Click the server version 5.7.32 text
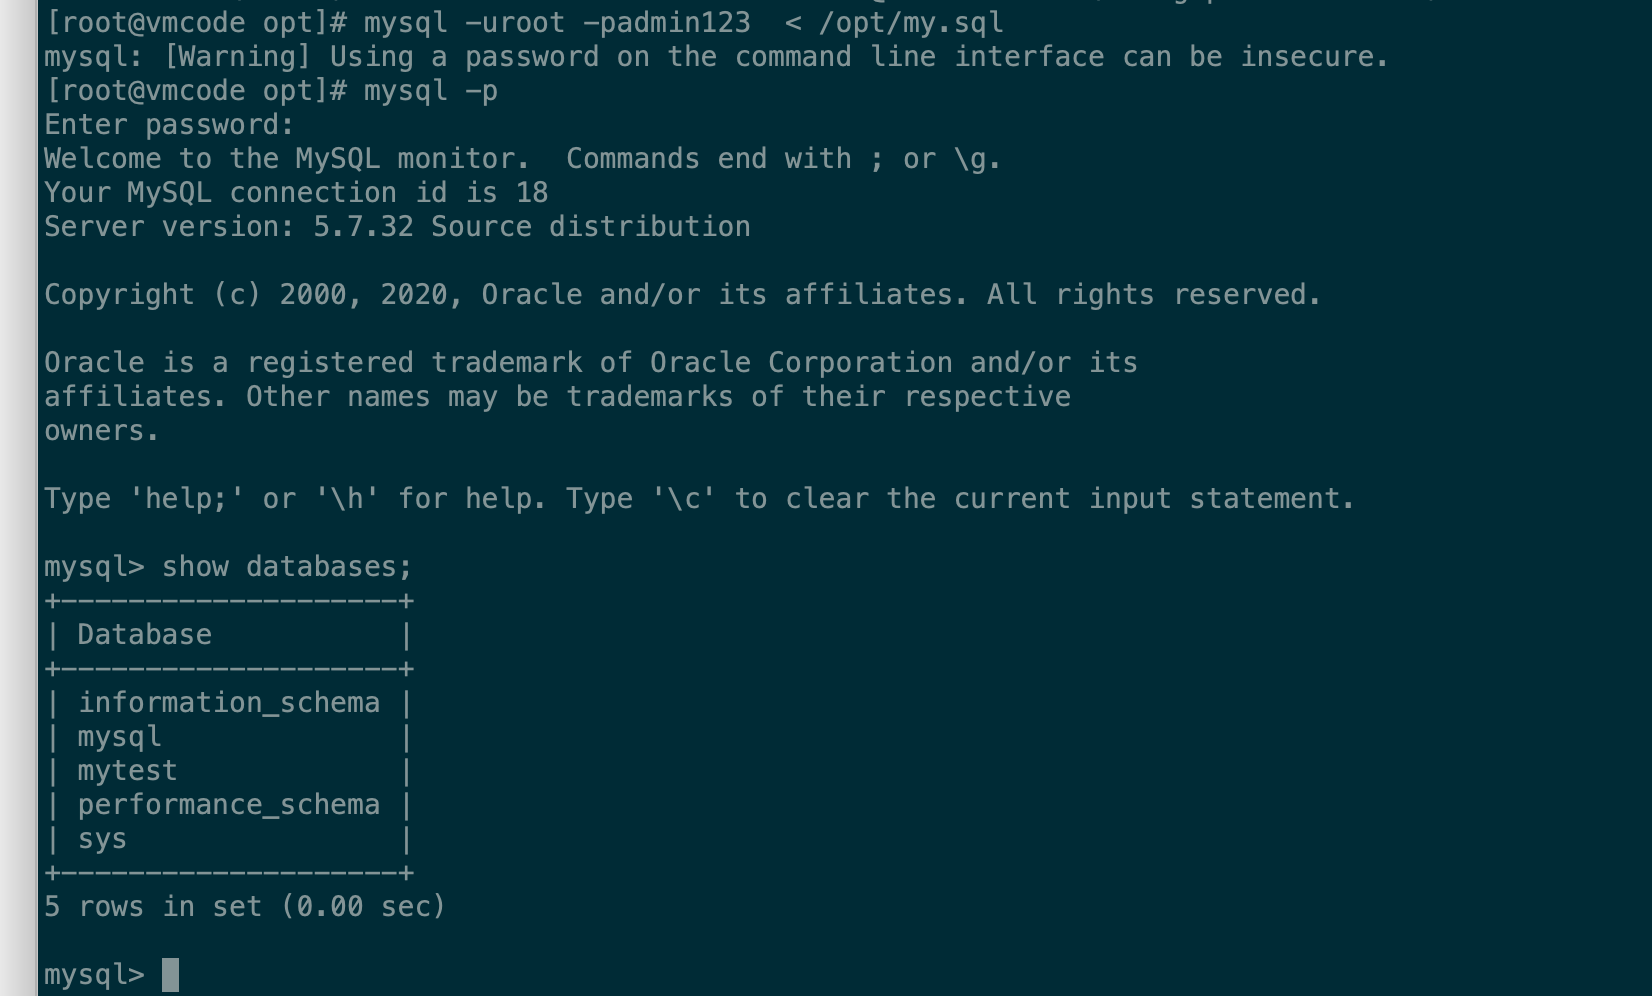This screenshot has height=996, width=1652. (x=363, y=227)
